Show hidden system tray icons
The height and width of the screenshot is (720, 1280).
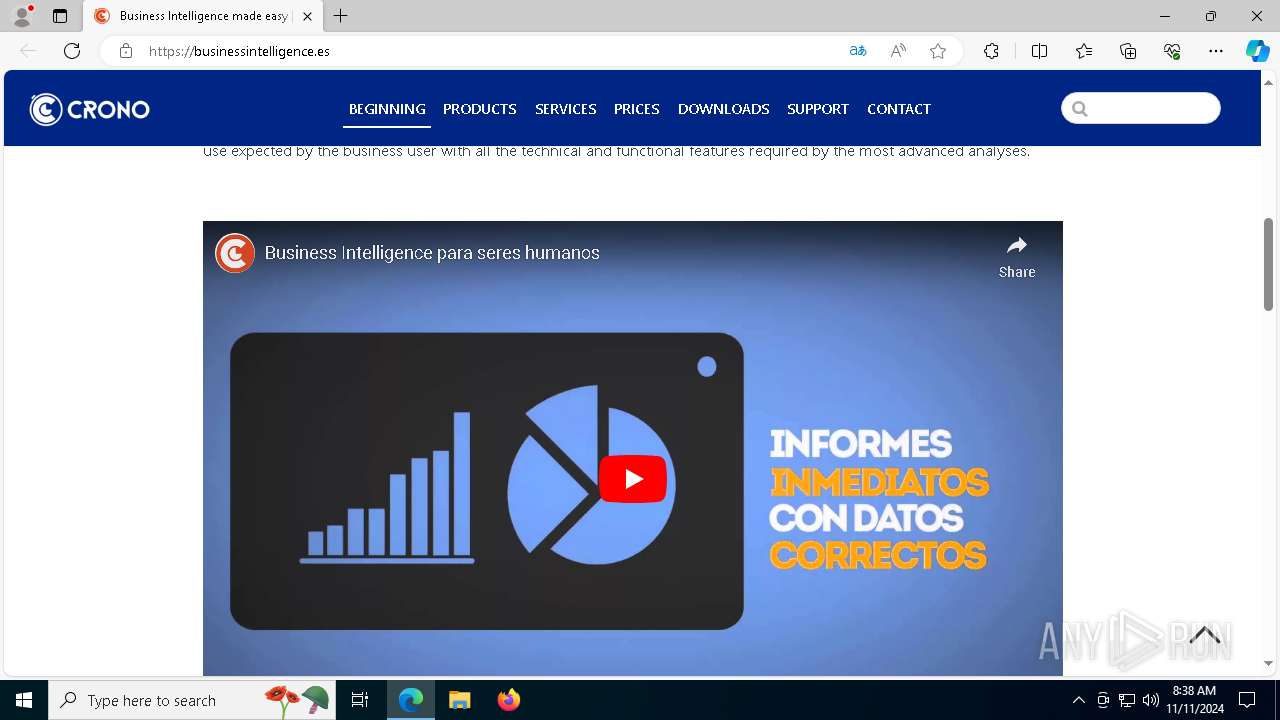coord(1078,700)
